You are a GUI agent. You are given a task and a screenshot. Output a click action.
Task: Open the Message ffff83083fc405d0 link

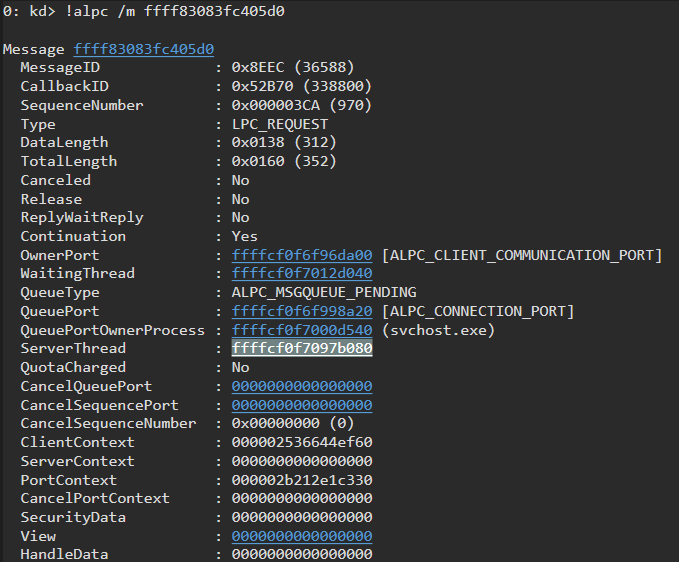[144, 49]
